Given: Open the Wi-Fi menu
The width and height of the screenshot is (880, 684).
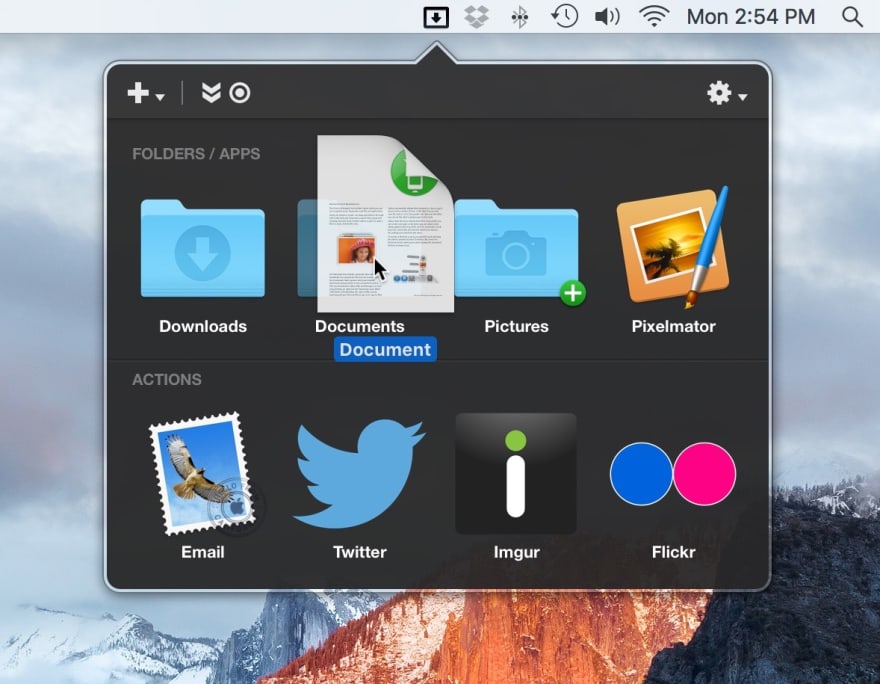Looking at the screenshot, I should point(654,16).
